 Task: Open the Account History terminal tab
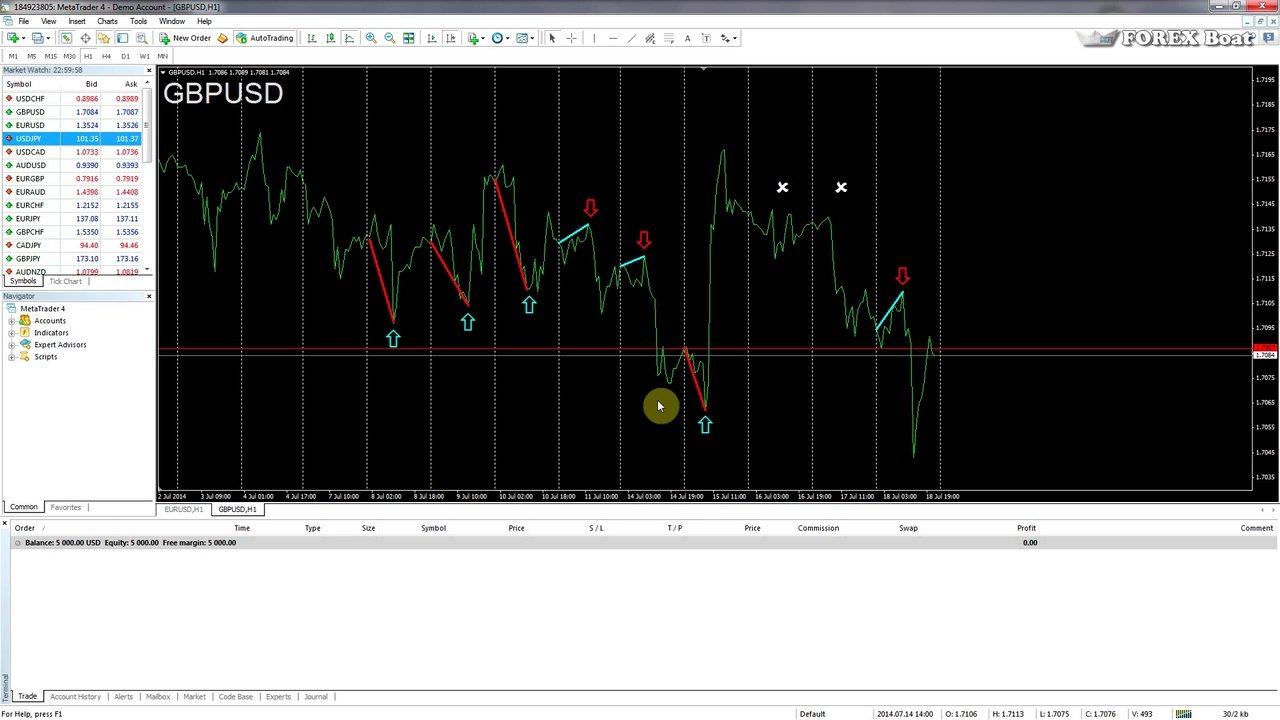pos(75,696)
